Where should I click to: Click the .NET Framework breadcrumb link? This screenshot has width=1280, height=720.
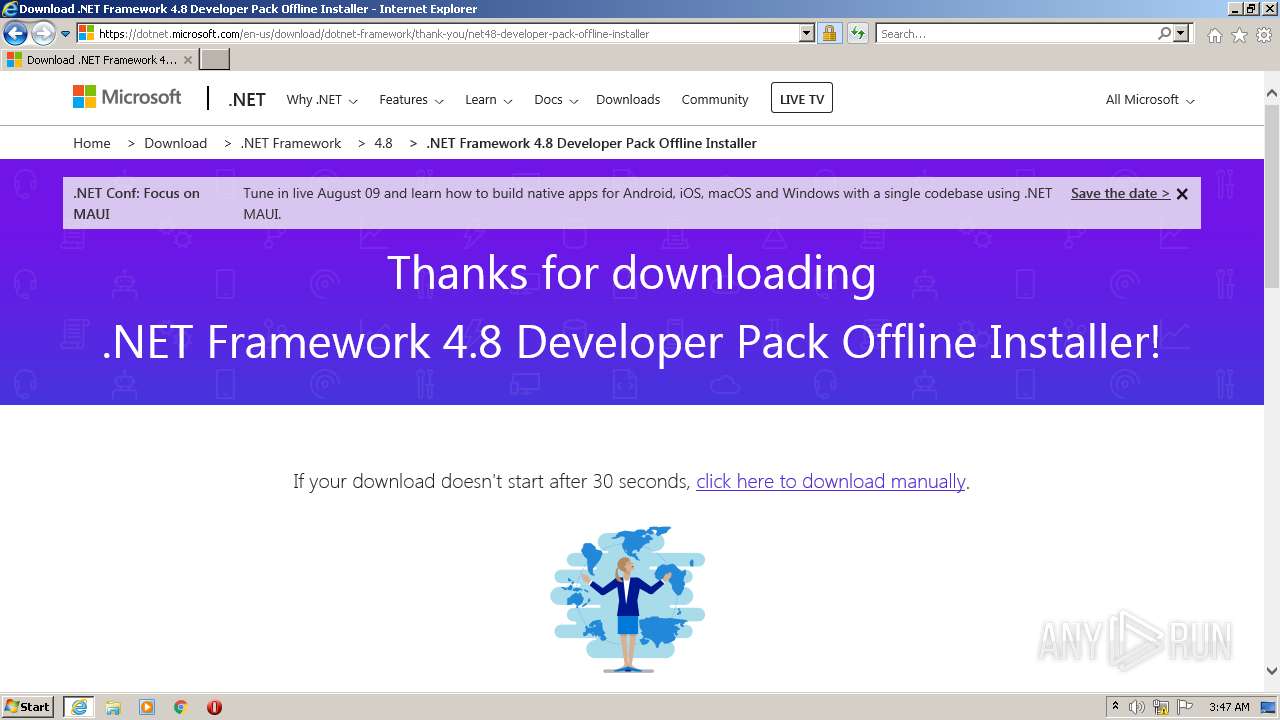pos(291,143)
